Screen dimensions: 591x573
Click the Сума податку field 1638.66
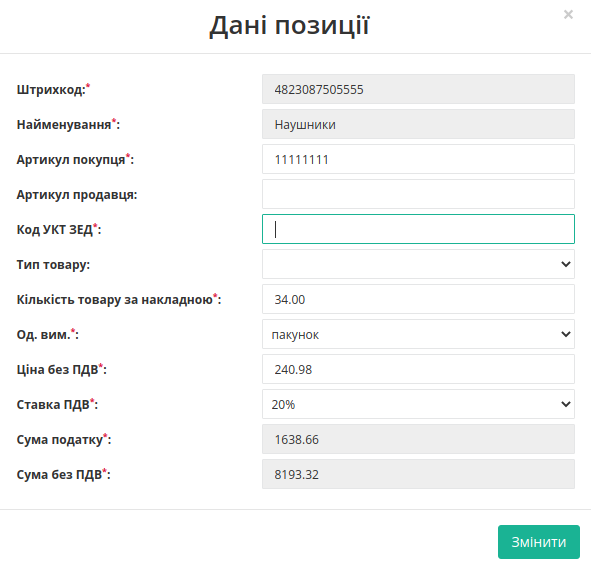coord(418,439)
